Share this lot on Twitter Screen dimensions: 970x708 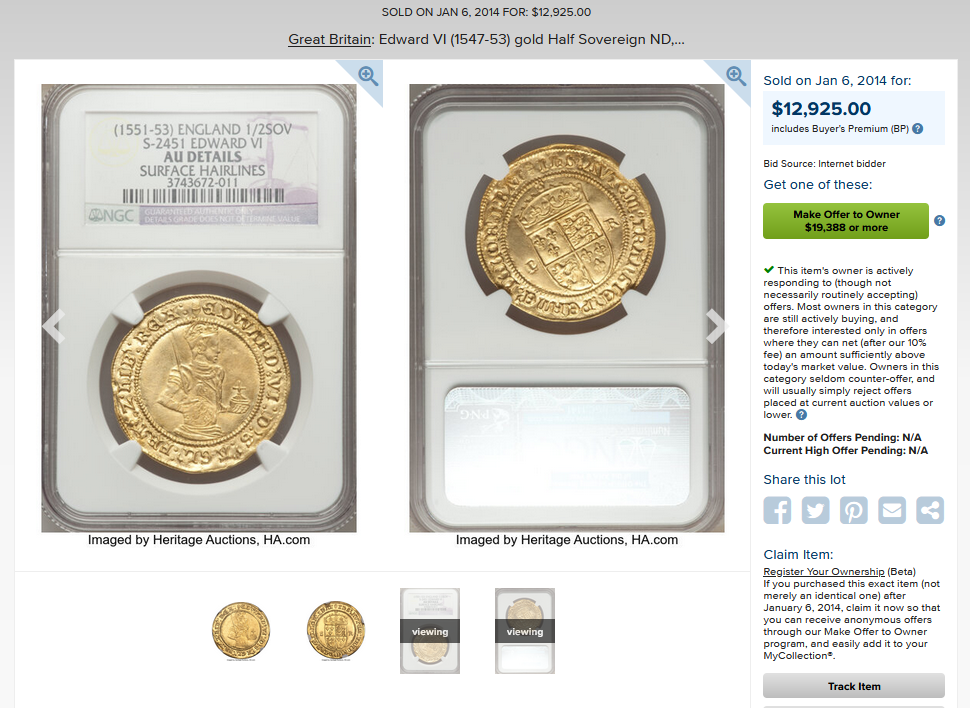click(815, 511)
